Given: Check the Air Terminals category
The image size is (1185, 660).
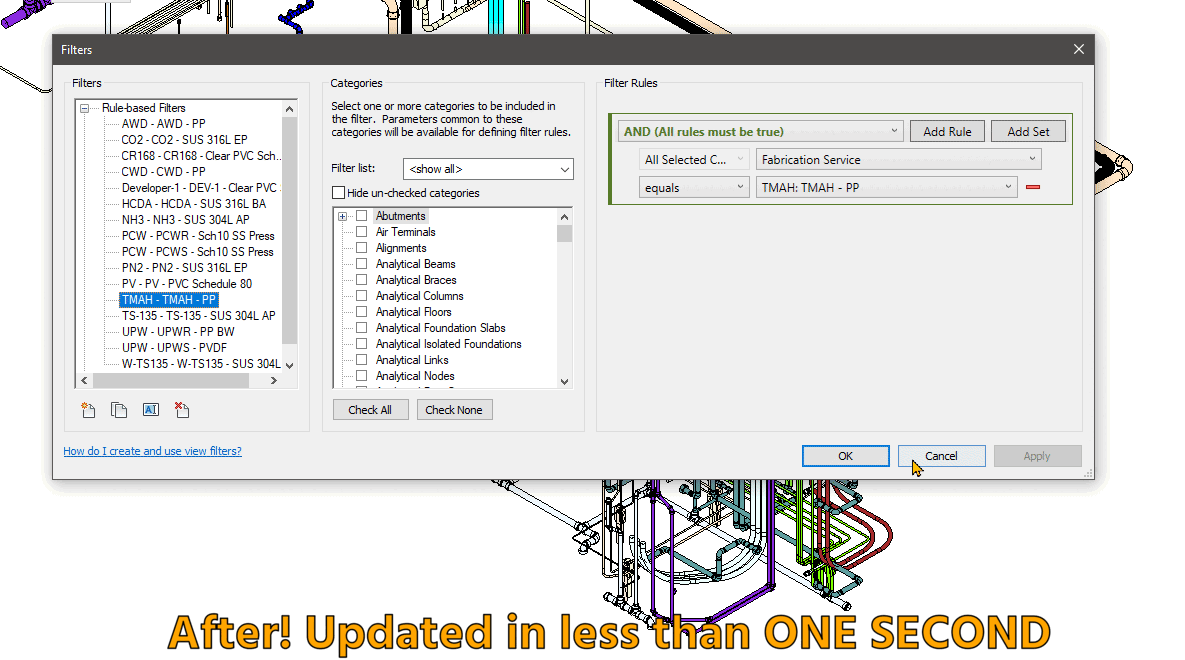Looking at the screenshot, I should coord(362,232).
